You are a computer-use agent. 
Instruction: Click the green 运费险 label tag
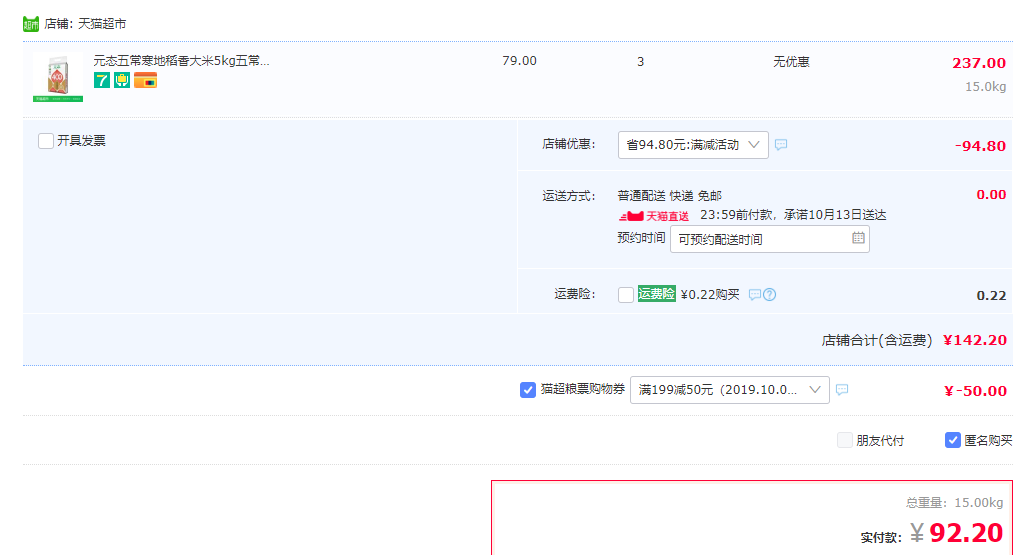coord(656,294)
